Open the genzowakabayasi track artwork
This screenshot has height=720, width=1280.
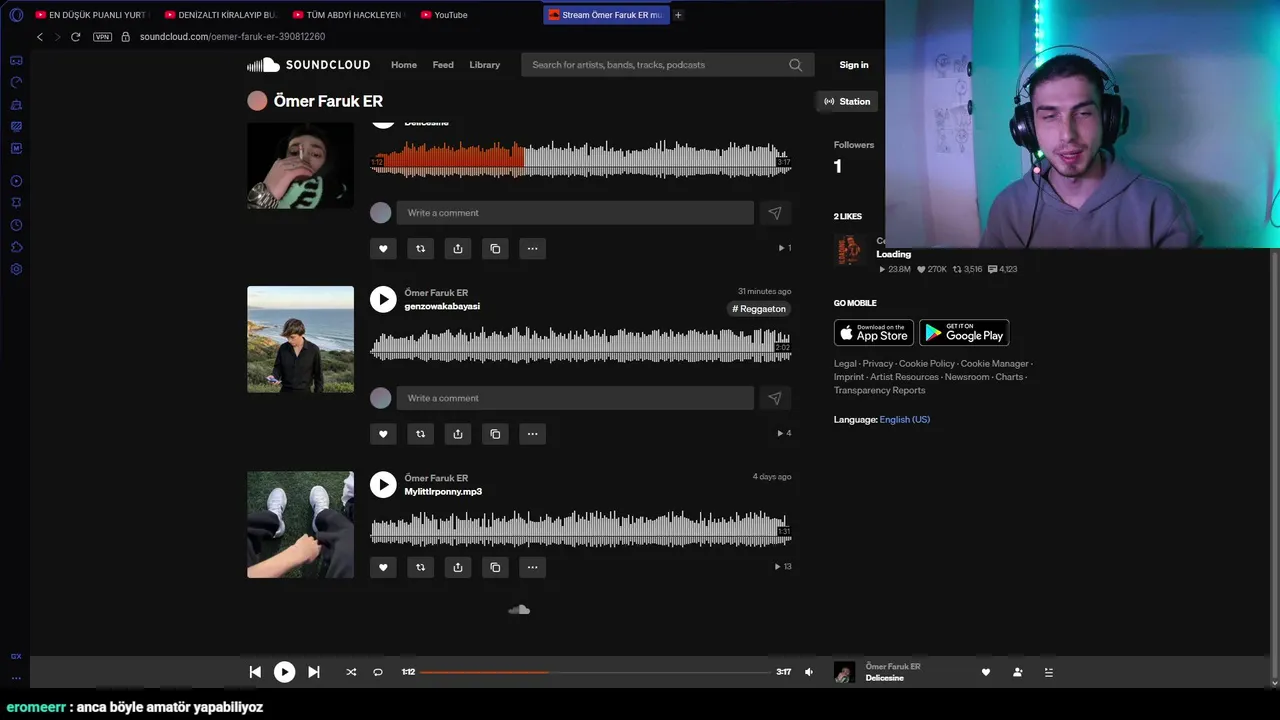click(300, 339)
